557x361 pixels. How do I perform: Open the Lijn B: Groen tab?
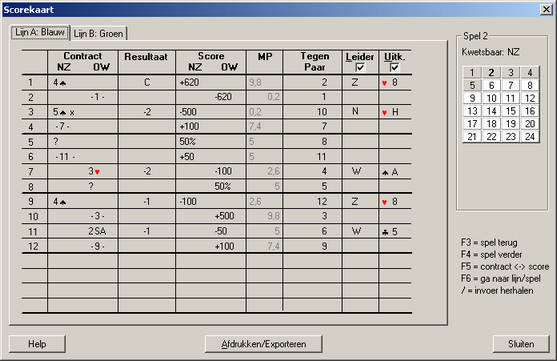click(98, 33)
